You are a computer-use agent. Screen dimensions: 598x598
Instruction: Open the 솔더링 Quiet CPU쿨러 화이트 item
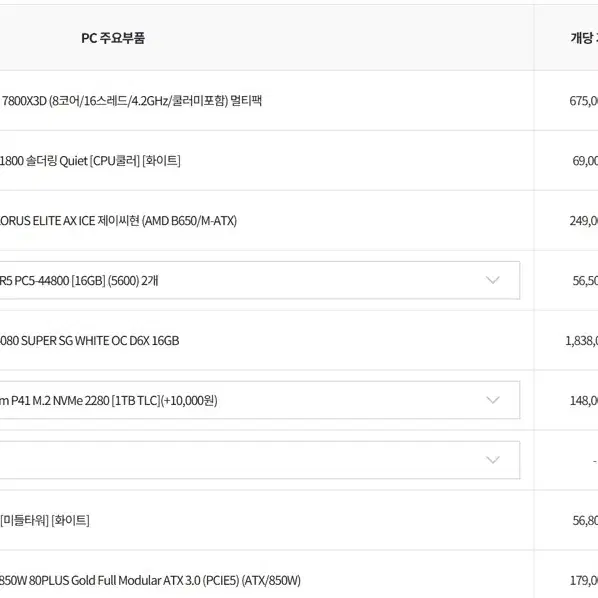90,161
